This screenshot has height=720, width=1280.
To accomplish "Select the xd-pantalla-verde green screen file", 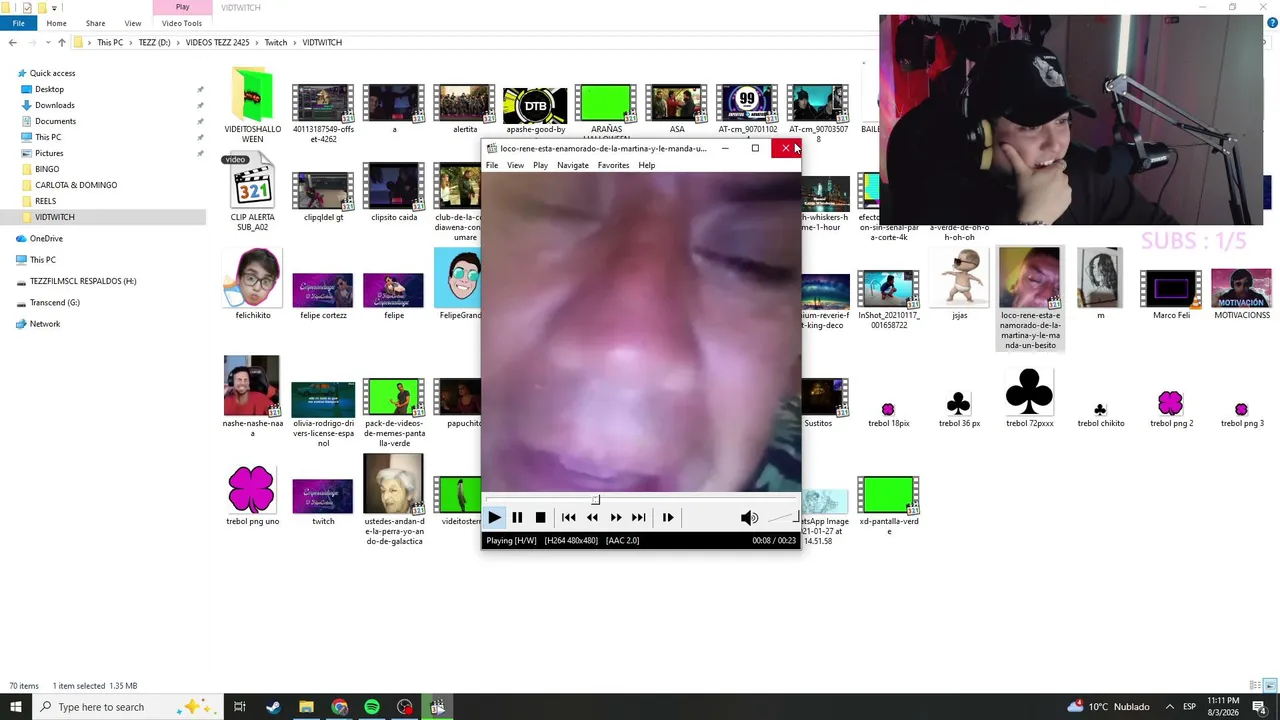I will (x=888, y=506).
